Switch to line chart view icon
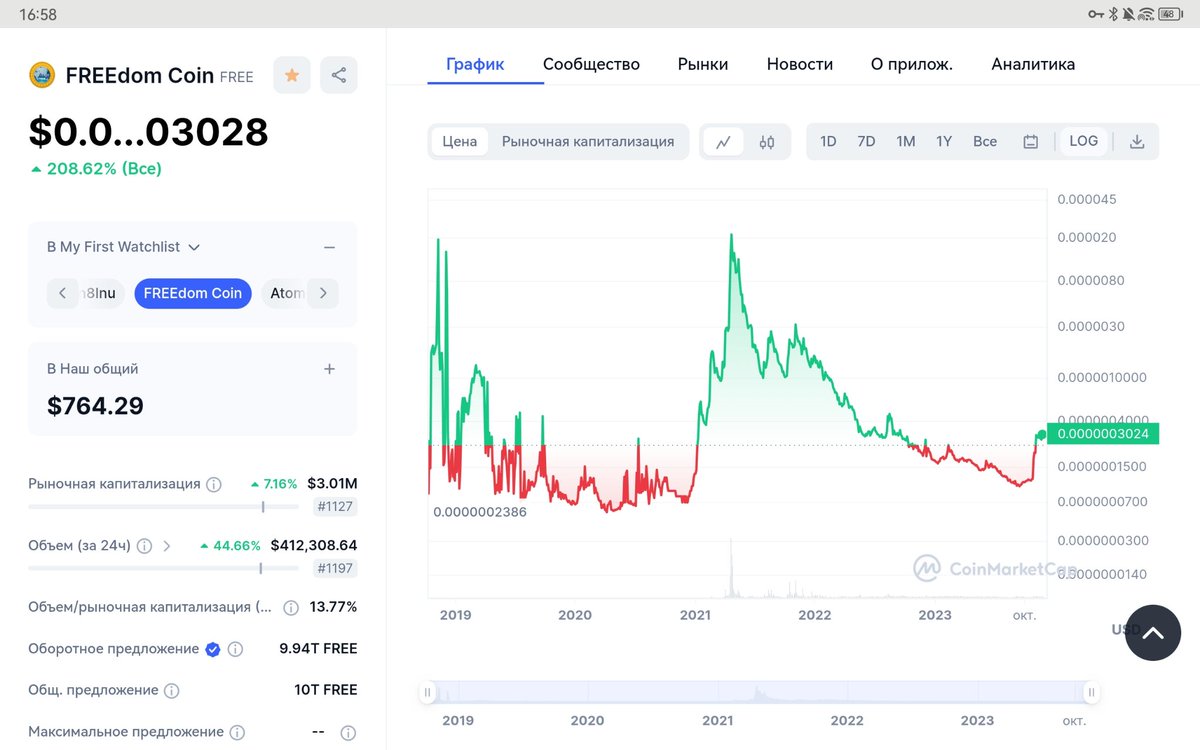 pos(723,142)
